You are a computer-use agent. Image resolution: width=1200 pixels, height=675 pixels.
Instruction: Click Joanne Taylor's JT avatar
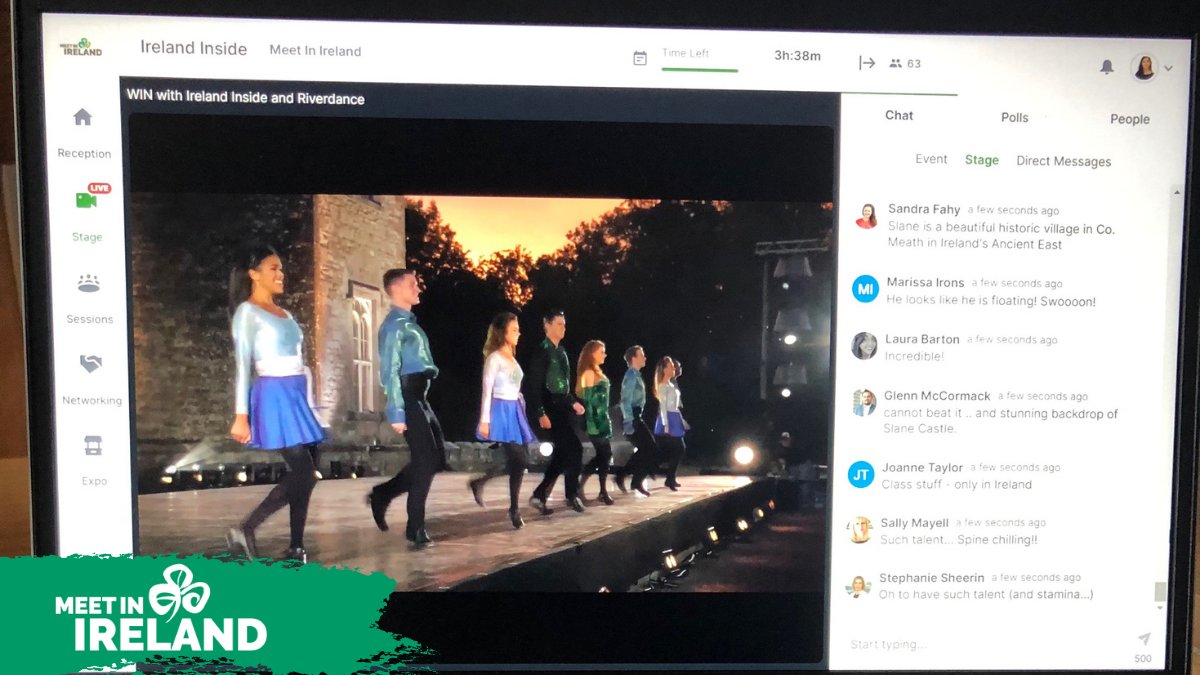click(x=861, y=474)
